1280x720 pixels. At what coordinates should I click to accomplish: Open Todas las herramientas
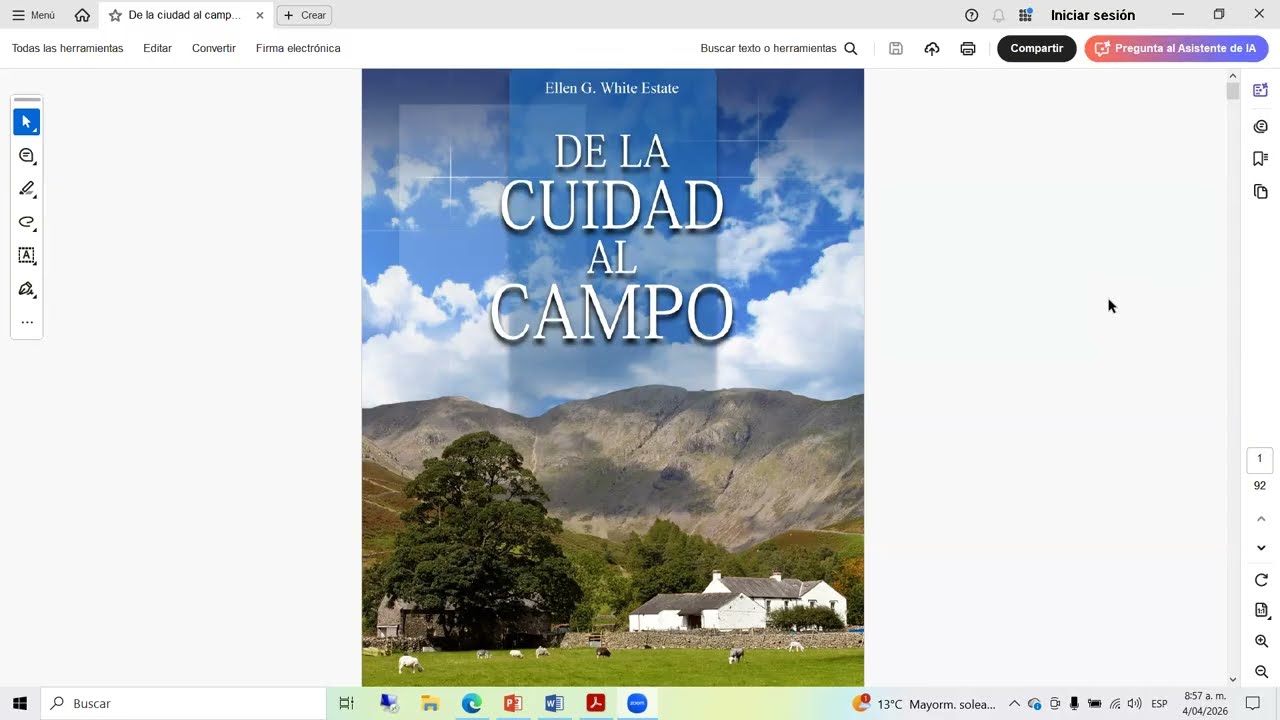[x=68, y=48]
